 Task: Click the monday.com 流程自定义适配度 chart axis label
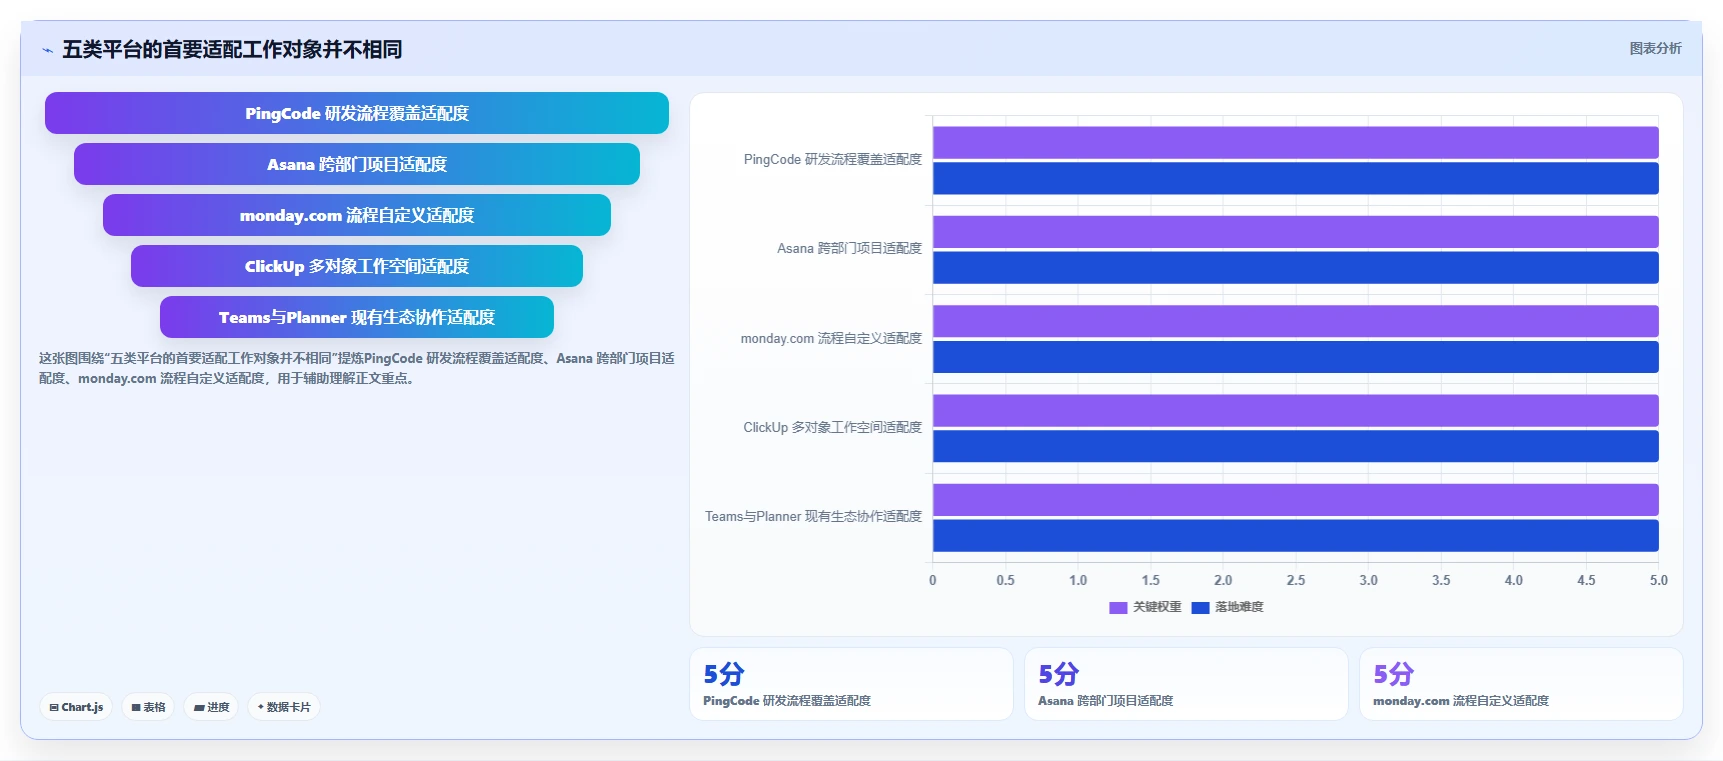pyautogui.click(x=831, y=339)
